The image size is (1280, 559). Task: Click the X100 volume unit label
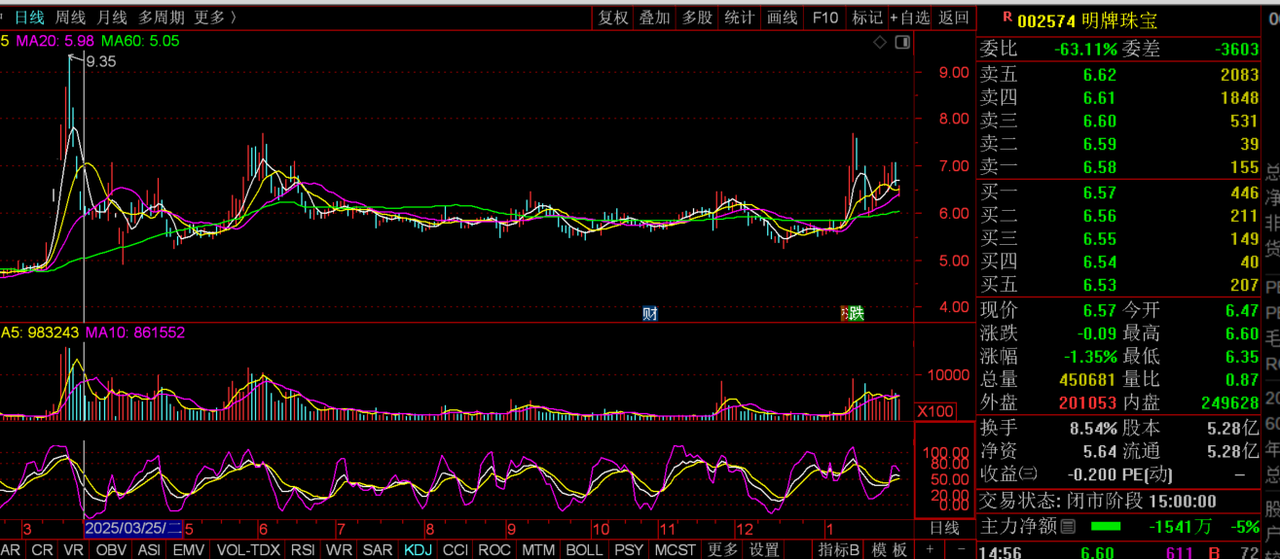[x=936, y=411]
